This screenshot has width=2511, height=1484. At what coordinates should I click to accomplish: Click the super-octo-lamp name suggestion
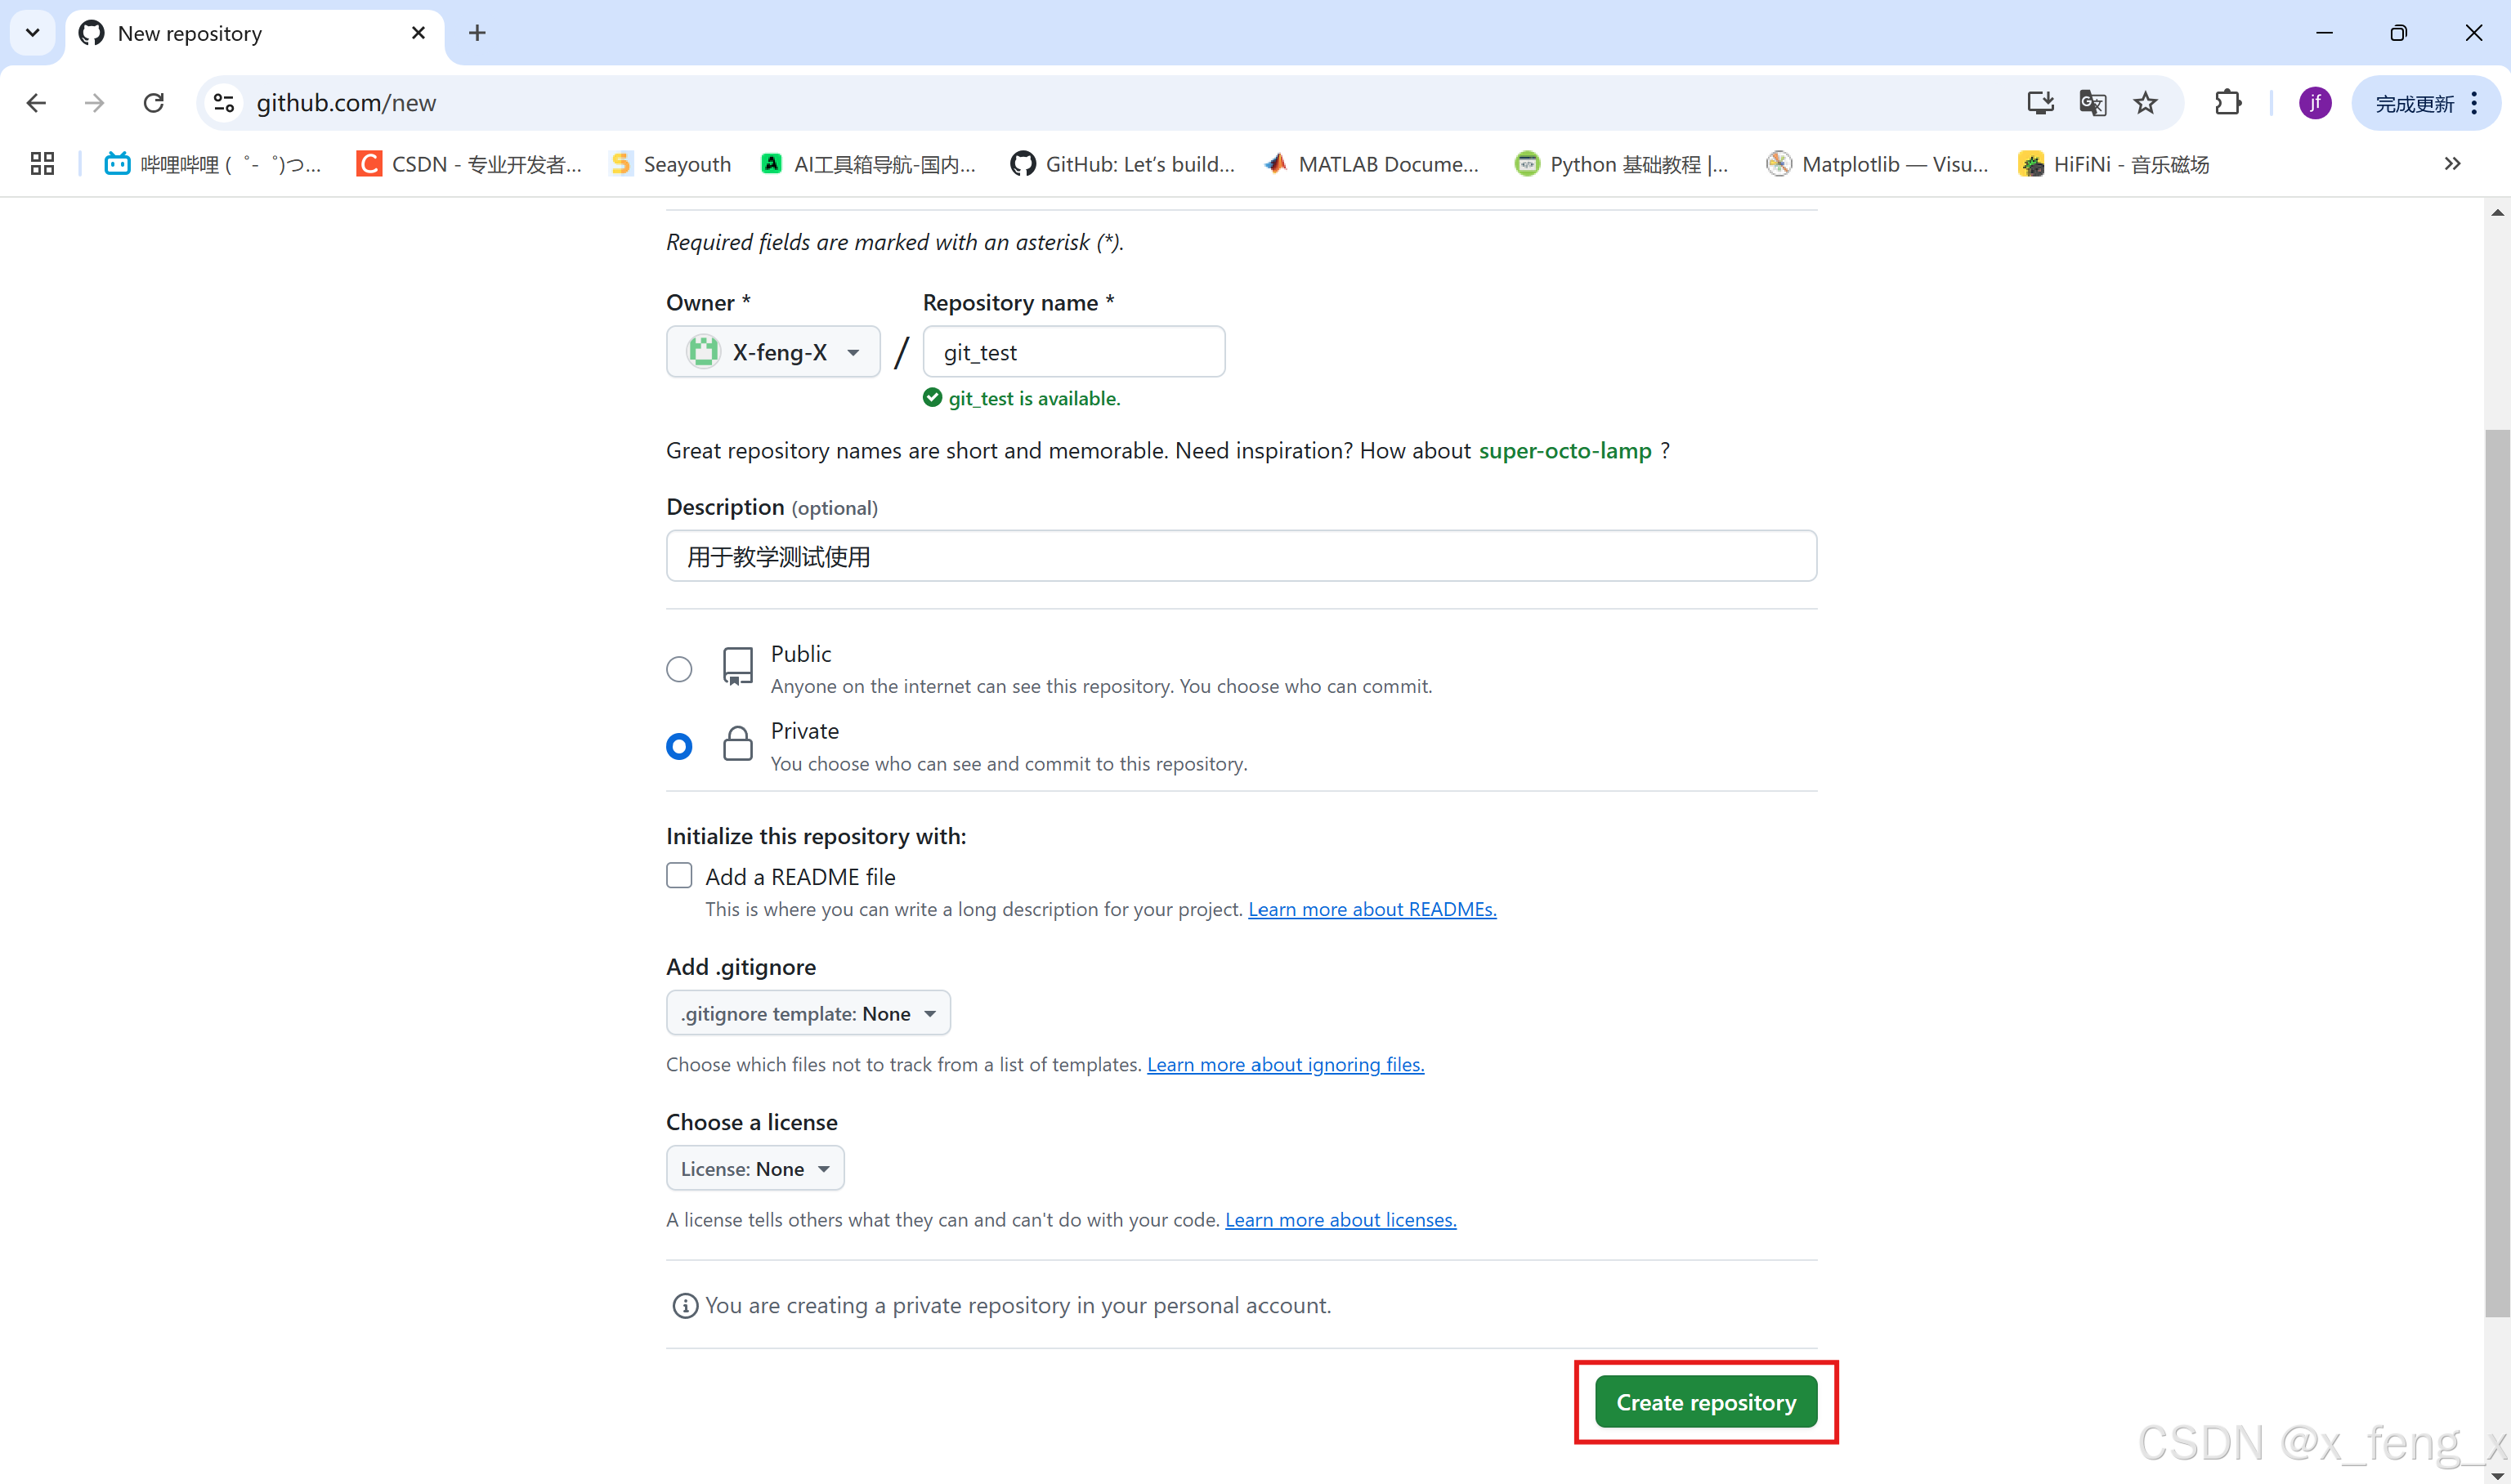pos(1565,451)
